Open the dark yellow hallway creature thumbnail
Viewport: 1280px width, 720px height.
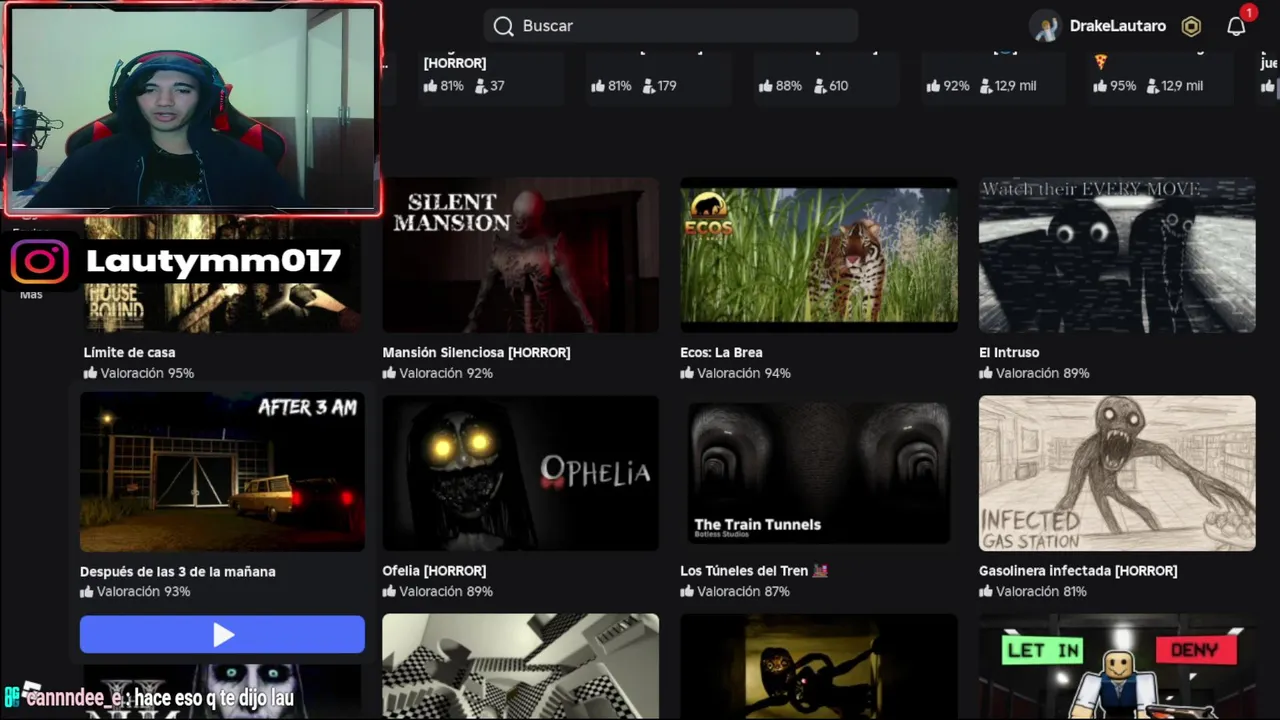point(818,666)
